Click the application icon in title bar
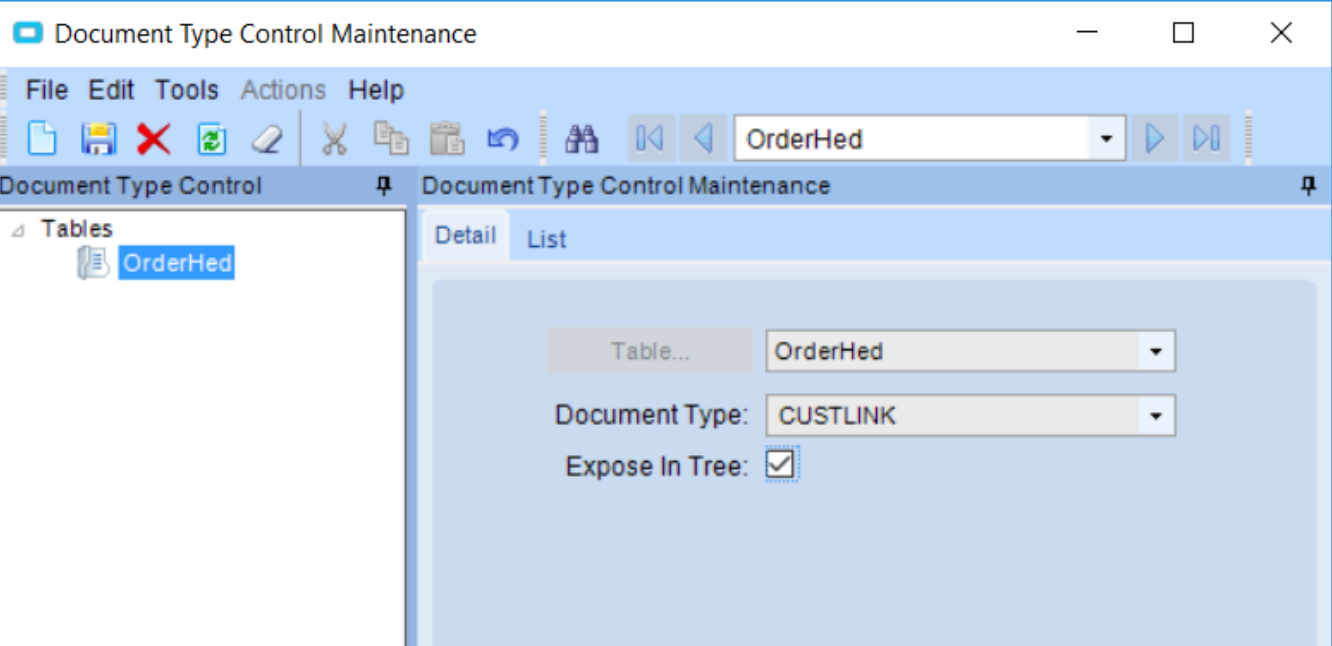This screenshot has width=1332, height=646. point(27,33)
